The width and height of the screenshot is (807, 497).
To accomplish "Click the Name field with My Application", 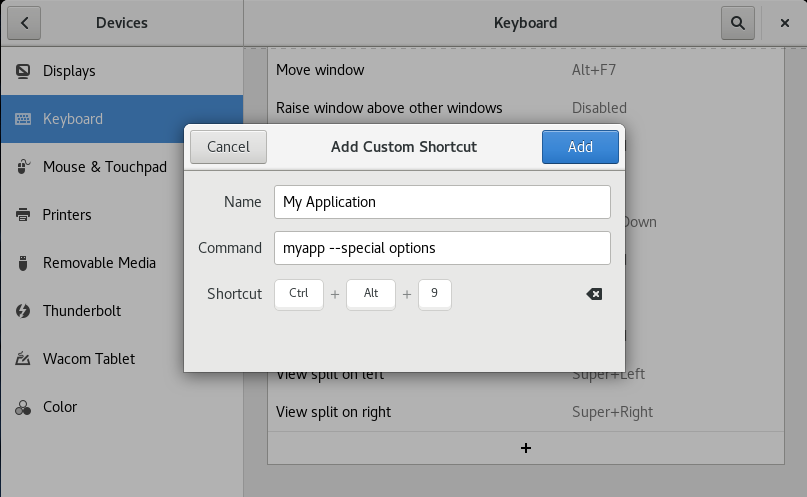I will click(441, 202).
